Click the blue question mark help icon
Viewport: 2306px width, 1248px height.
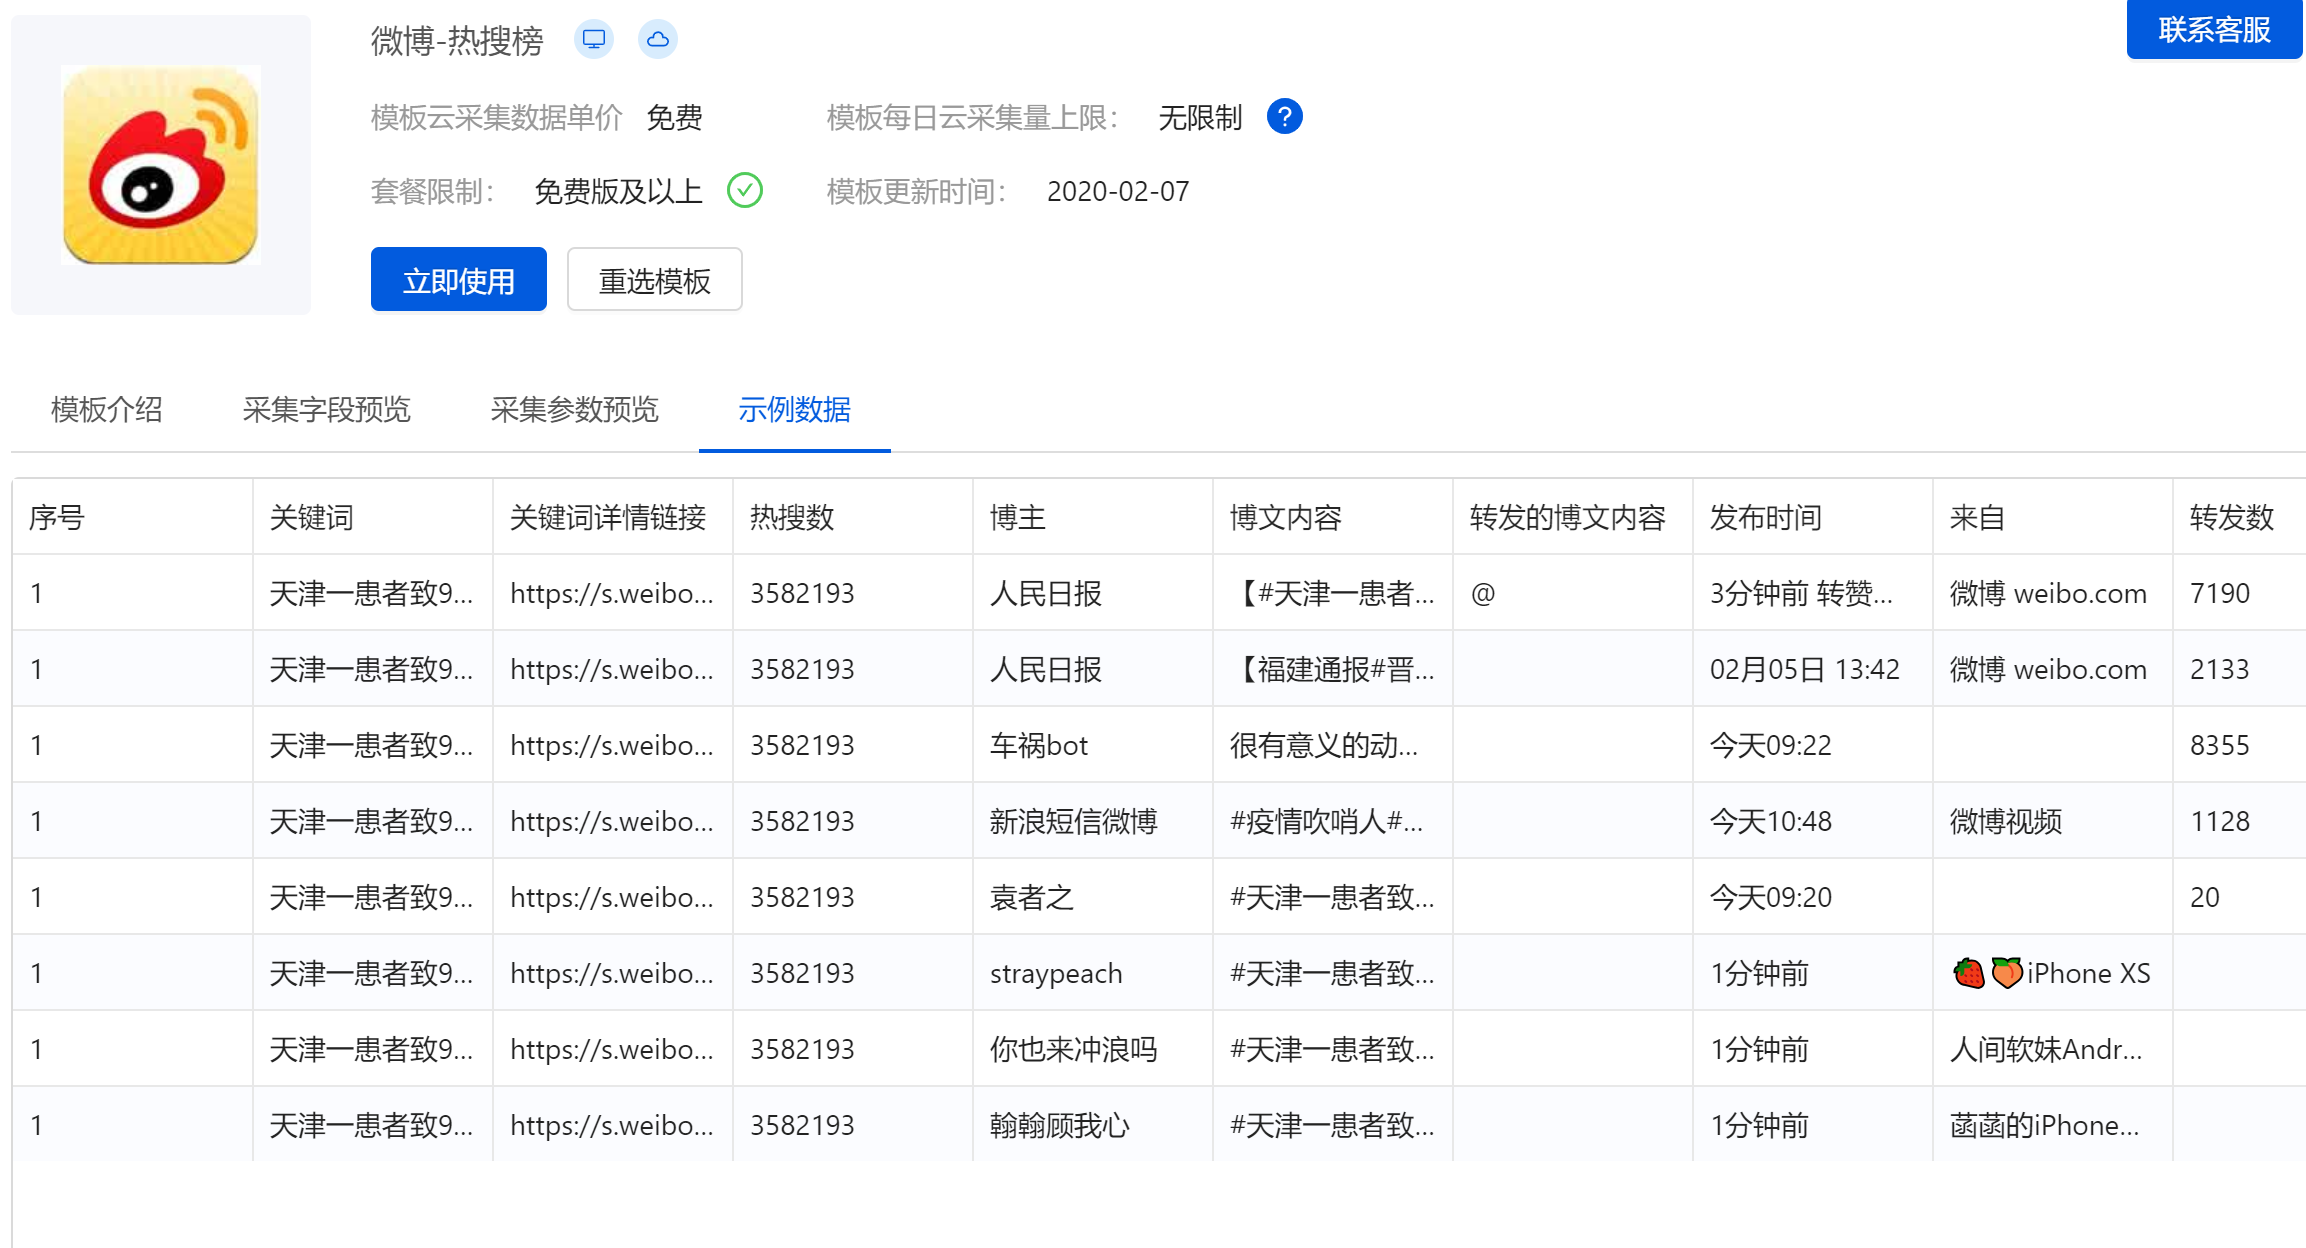[x=1284, y=117]
